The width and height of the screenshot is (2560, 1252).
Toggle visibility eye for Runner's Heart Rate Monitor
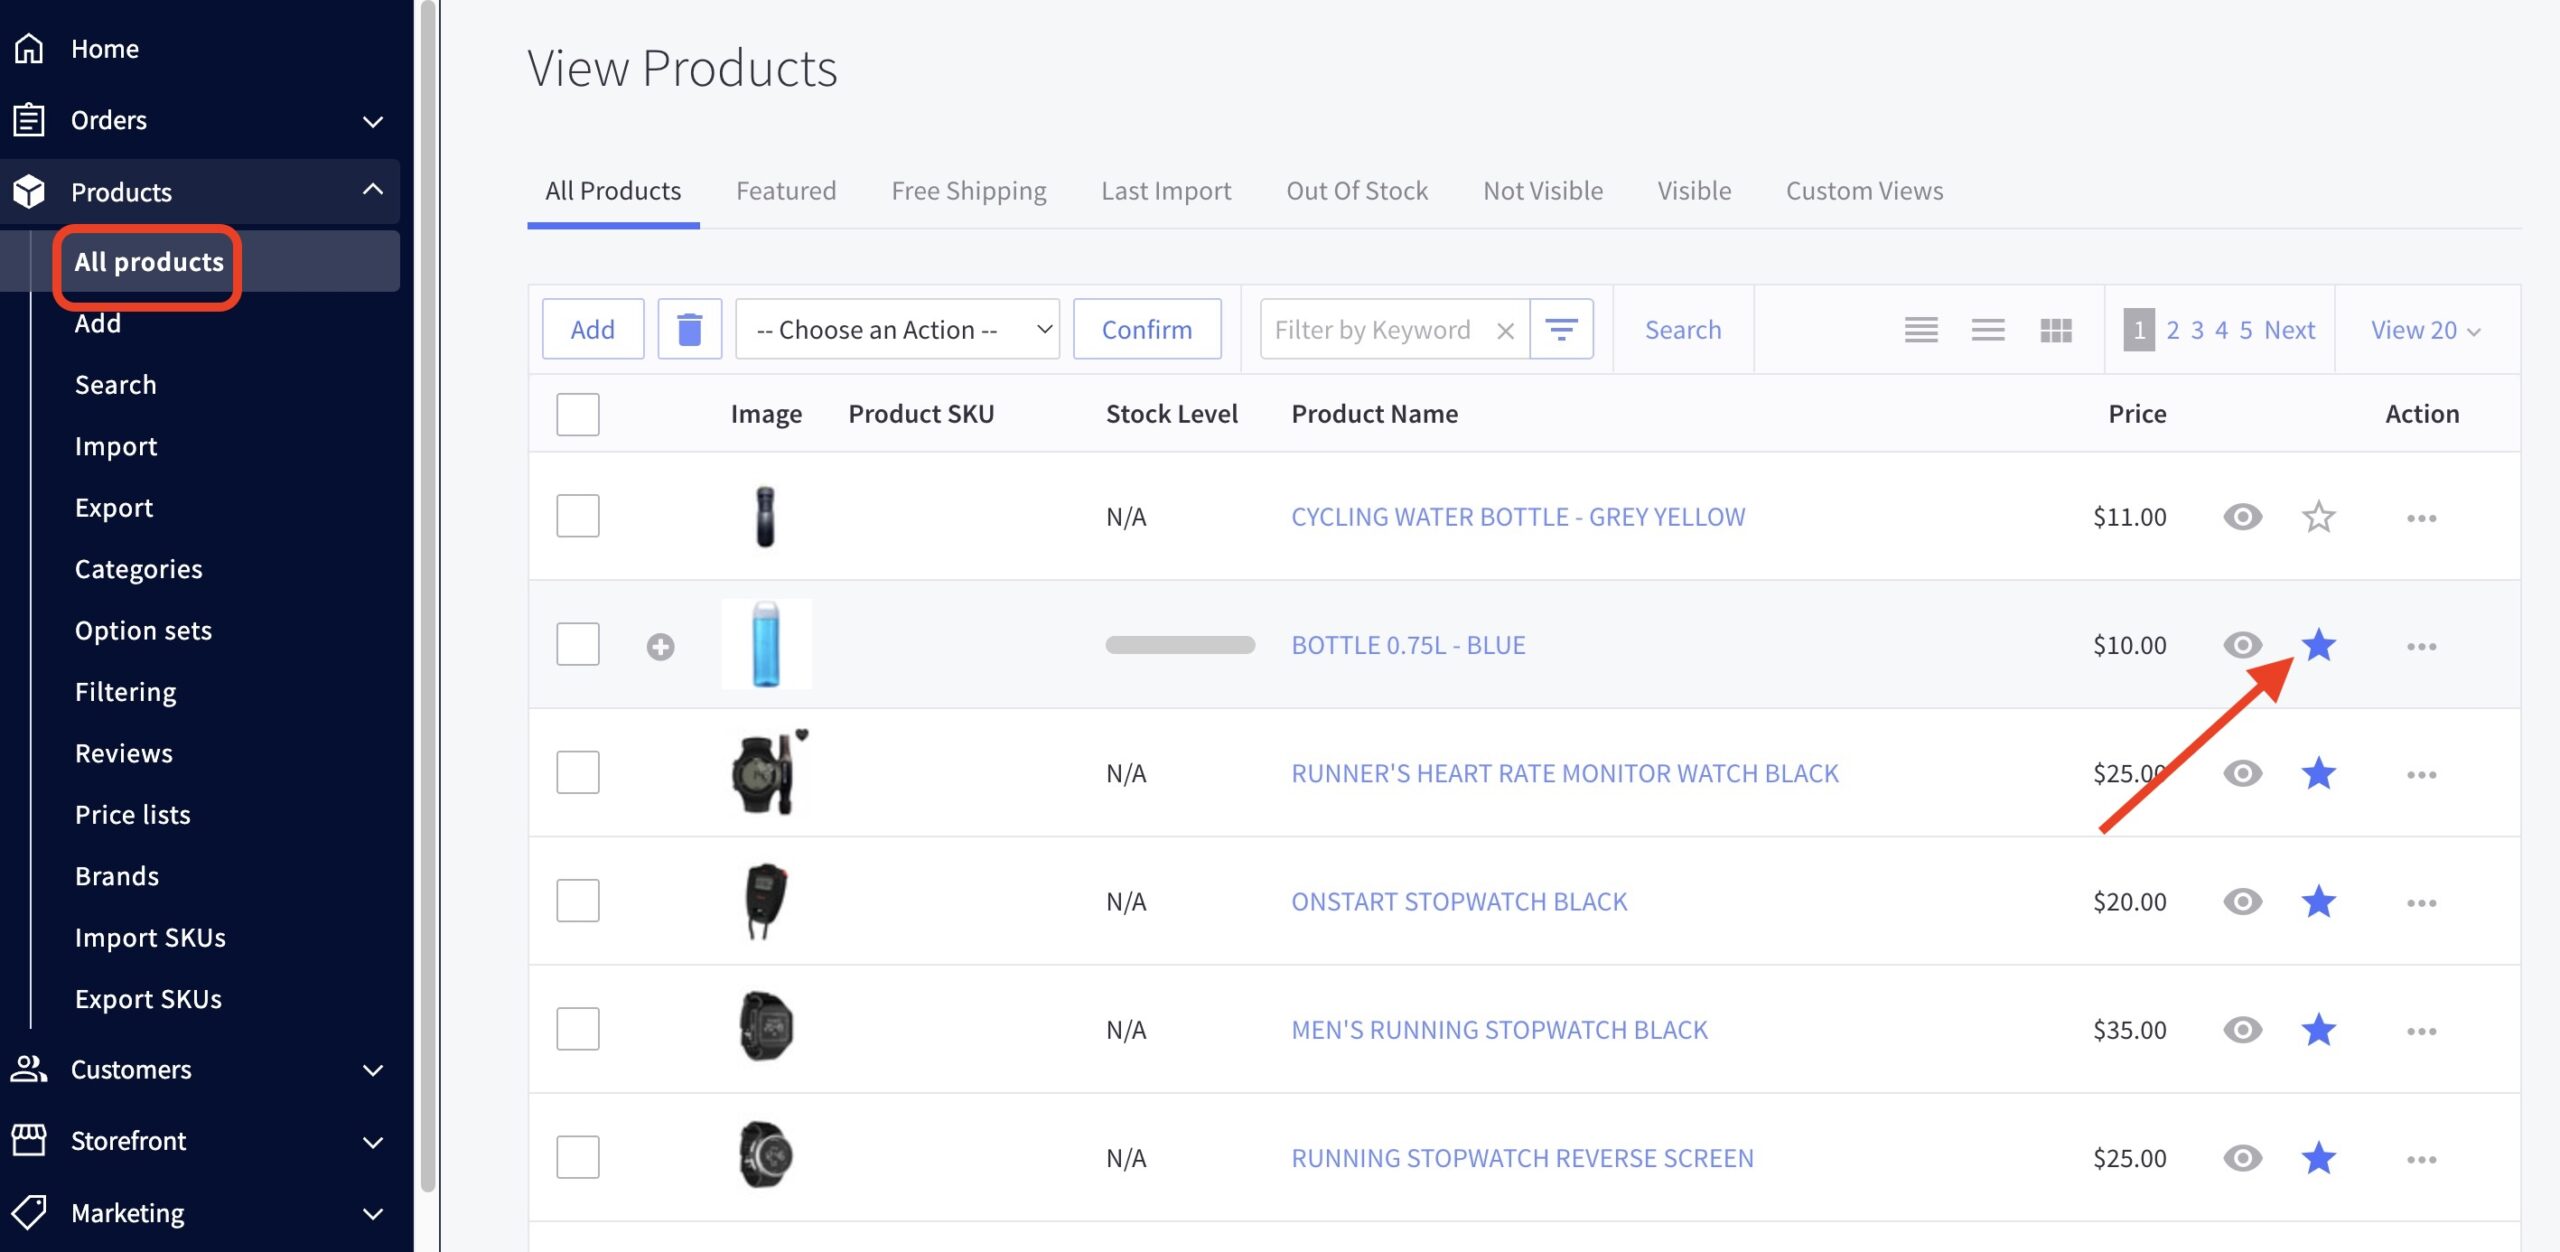(2242, 773)
